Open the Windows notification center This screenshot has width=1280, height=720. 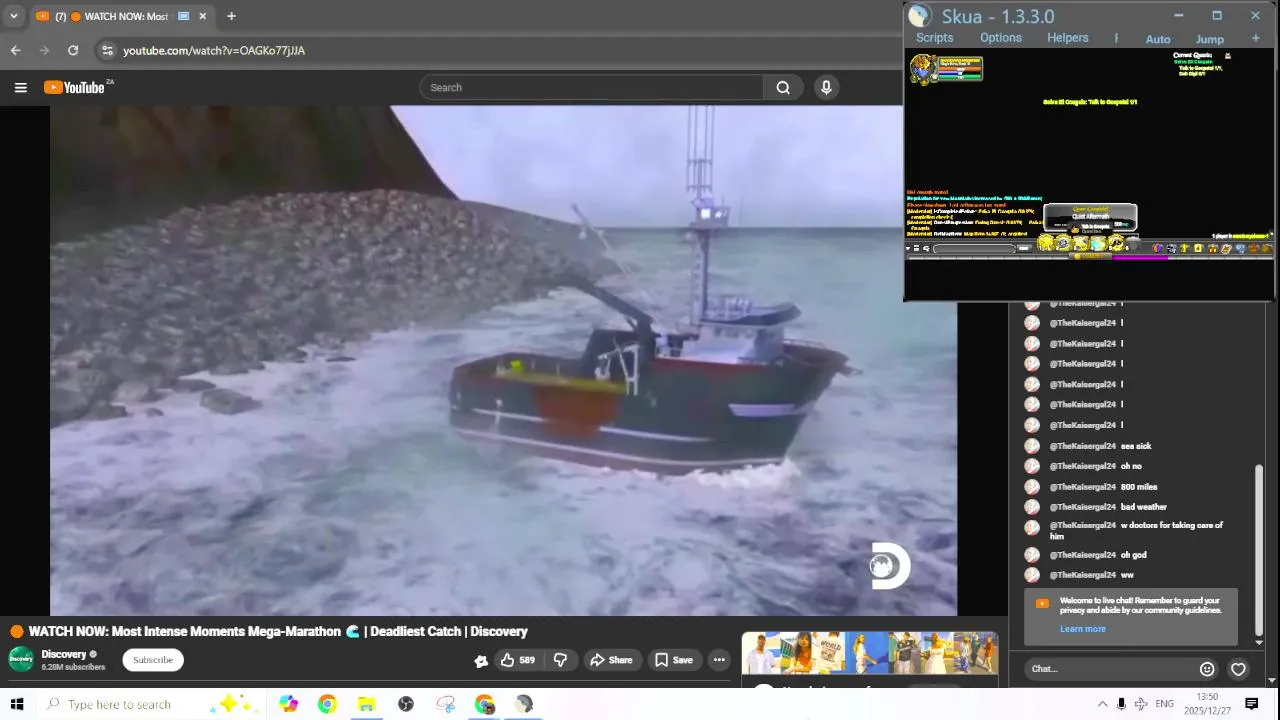coord(1251,704)
